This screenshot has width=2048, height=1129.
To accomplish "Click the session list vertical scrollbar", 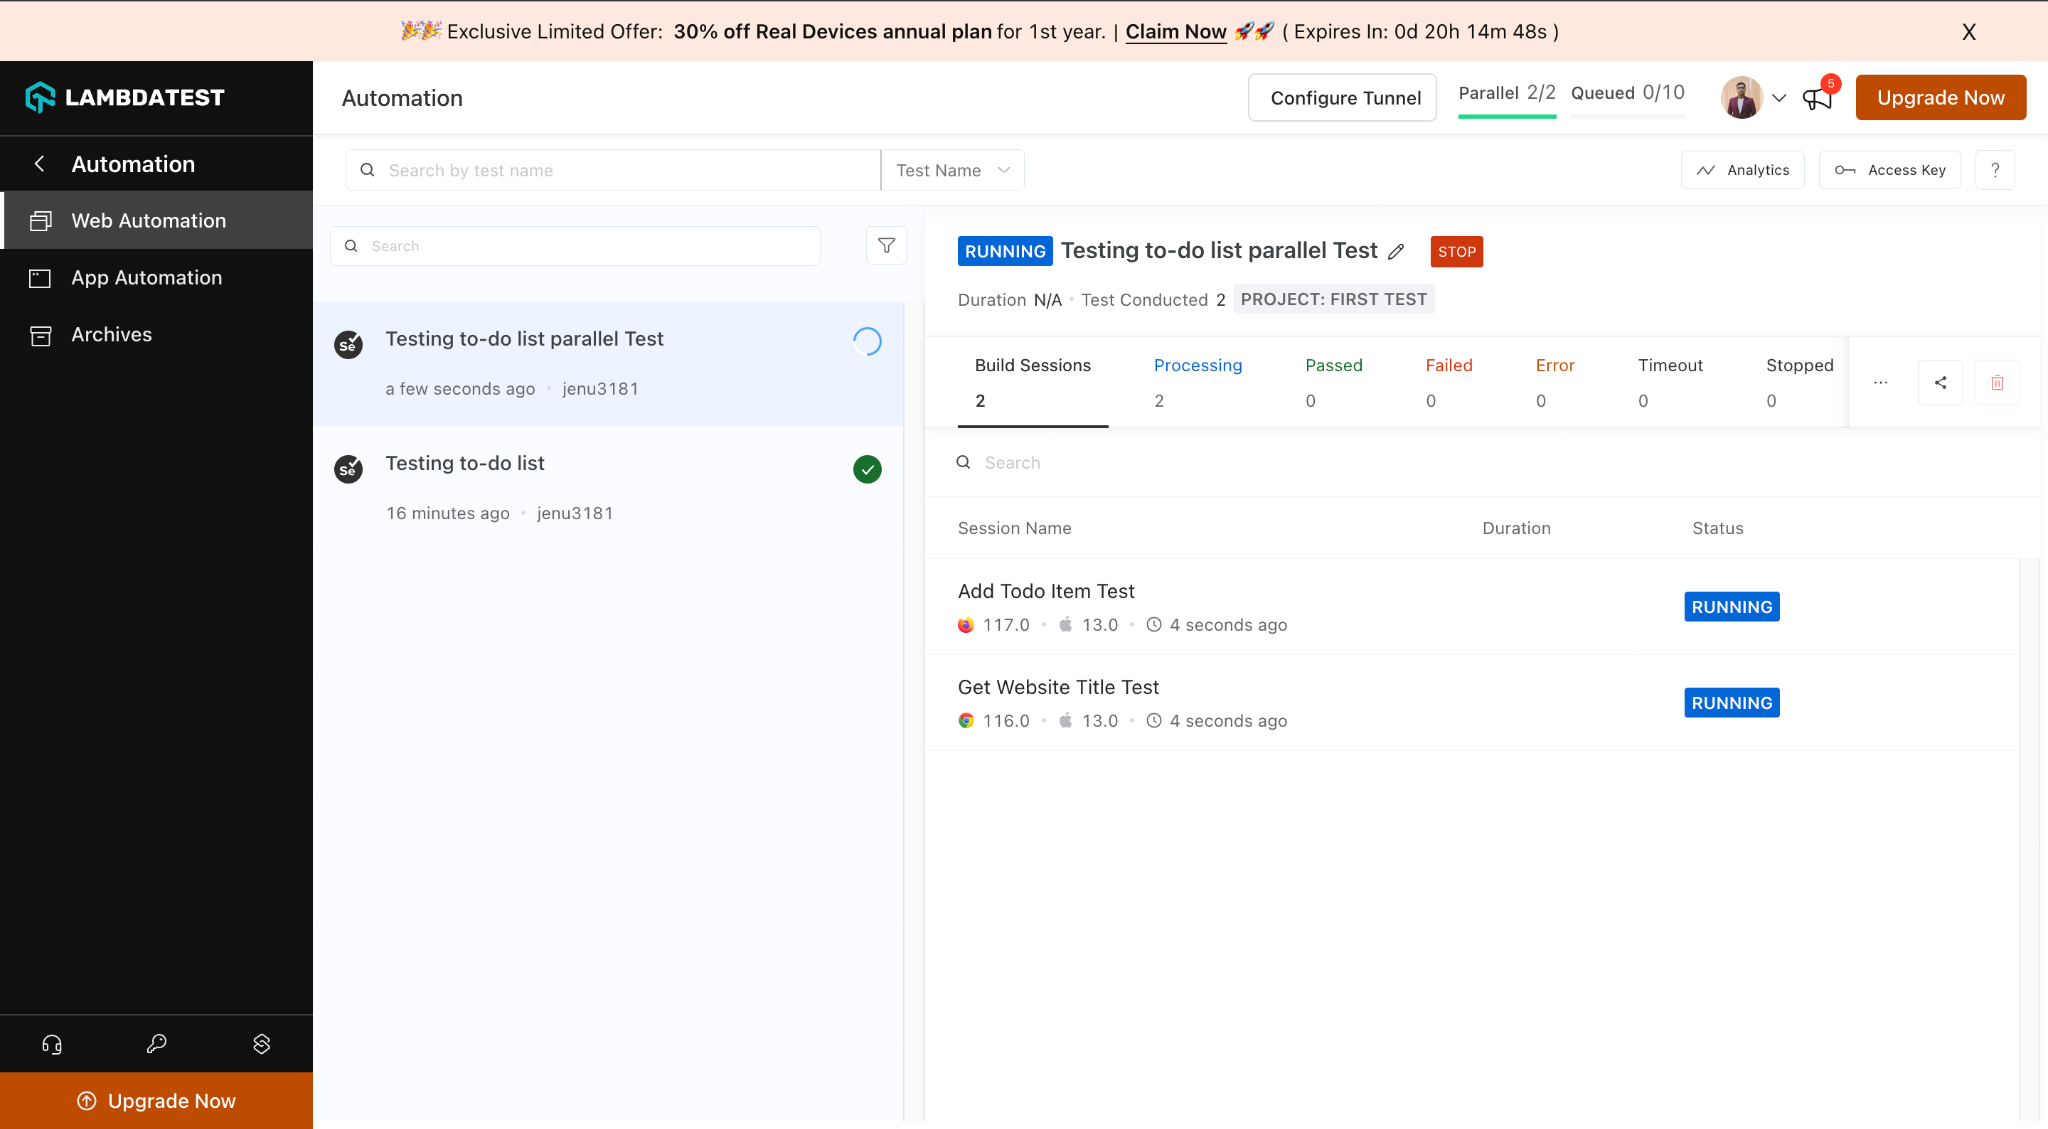I will click(x=2029, y=838).
